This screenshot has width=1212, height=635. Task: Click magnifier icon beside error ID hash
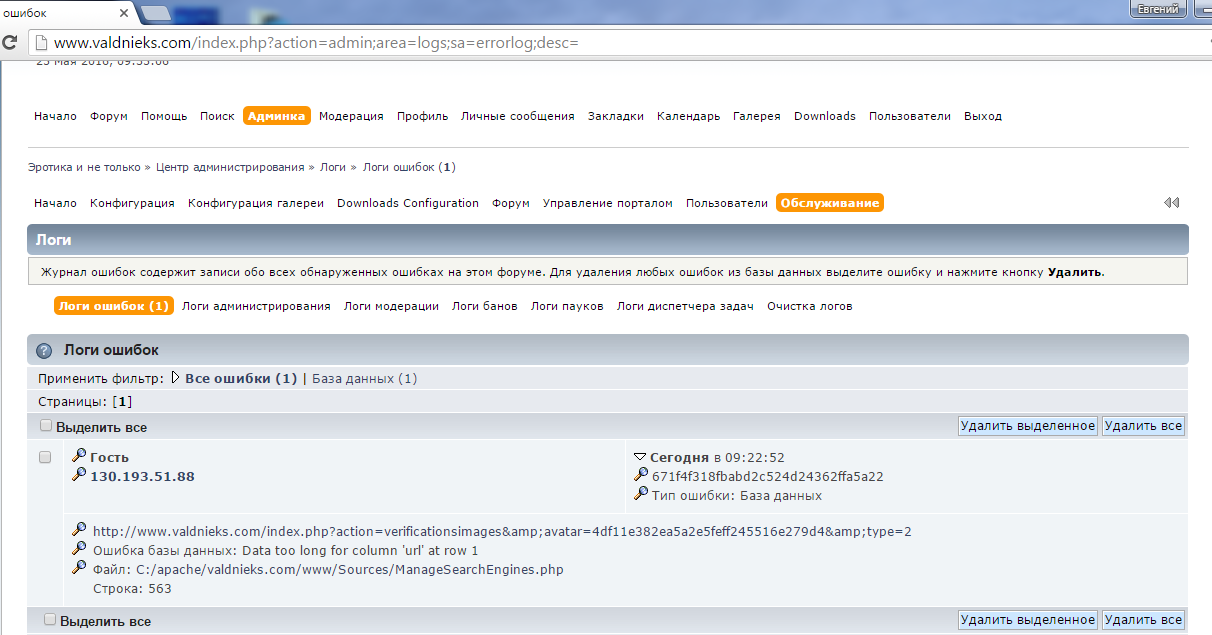(x=641, y=476)
